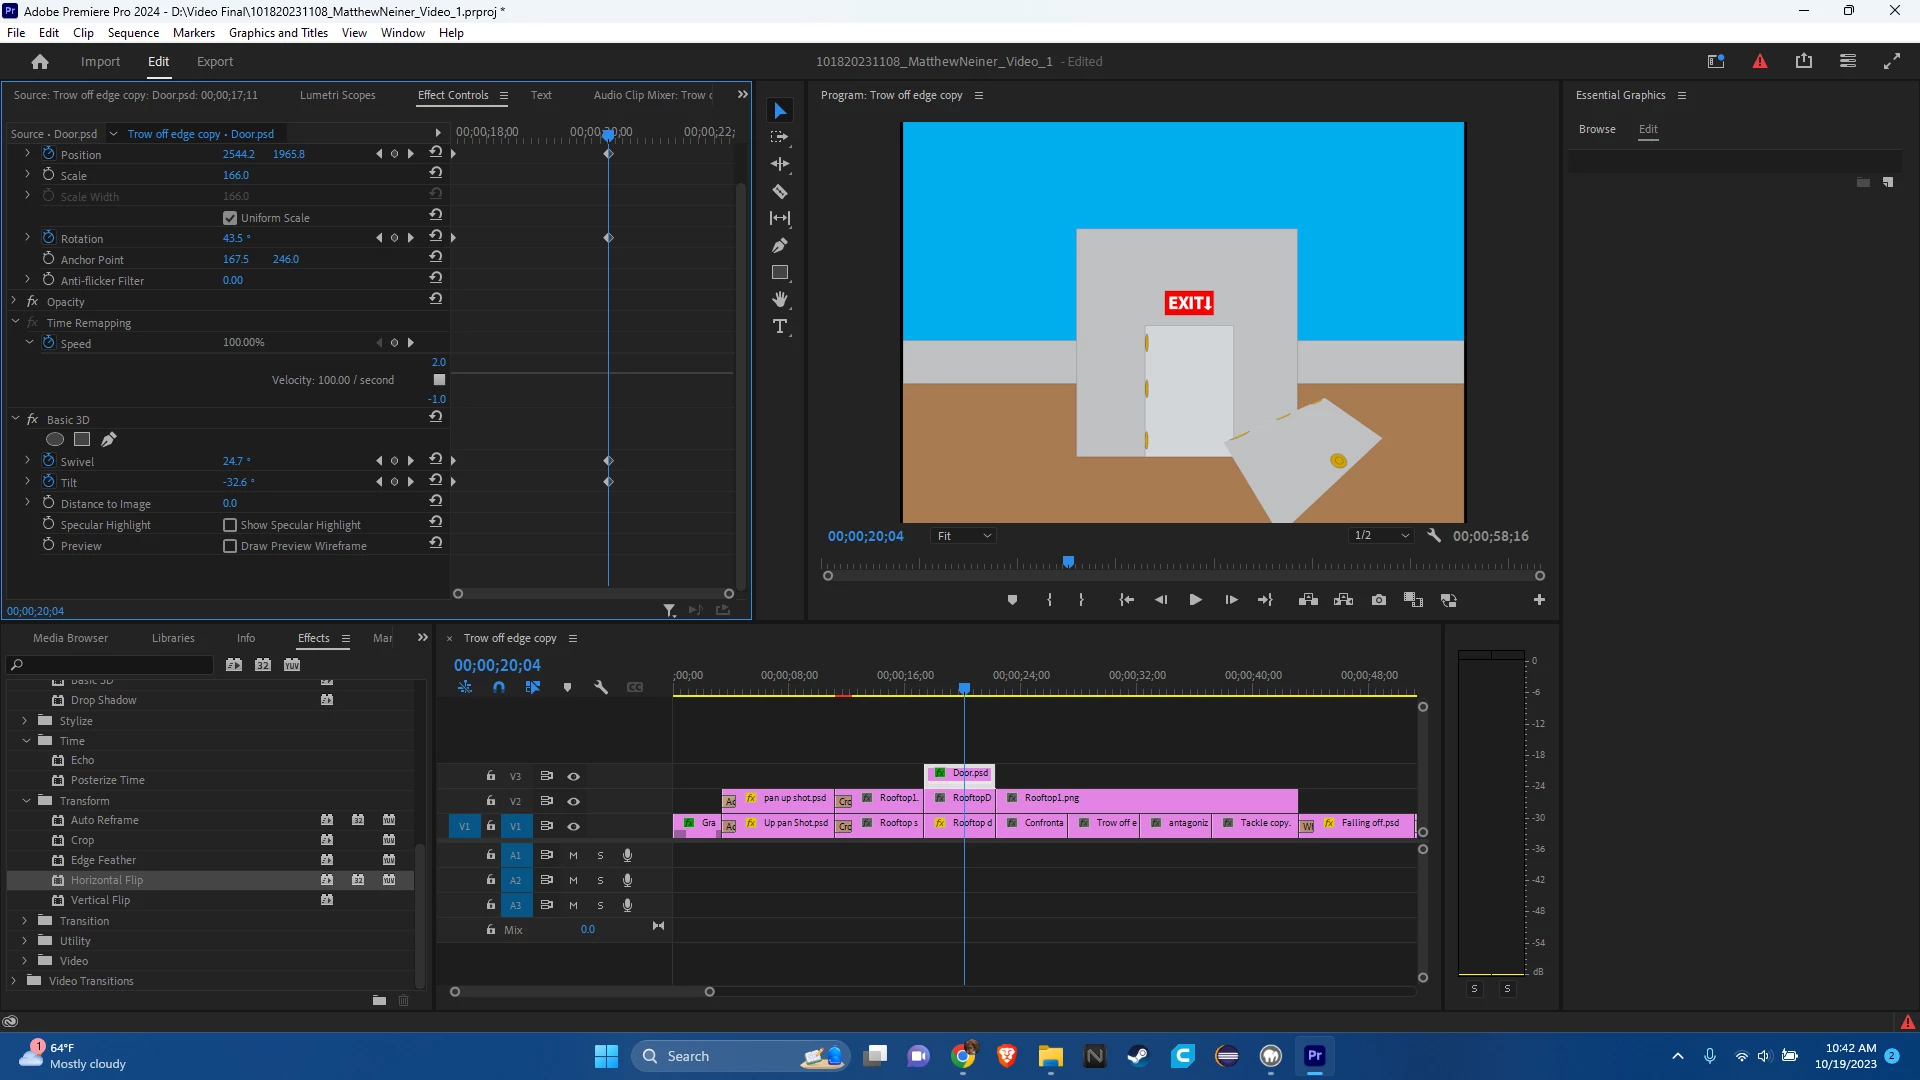This screenshot has height=1080, width=1920.
Task: Open the Export workspace
Action: pos(214,62)
